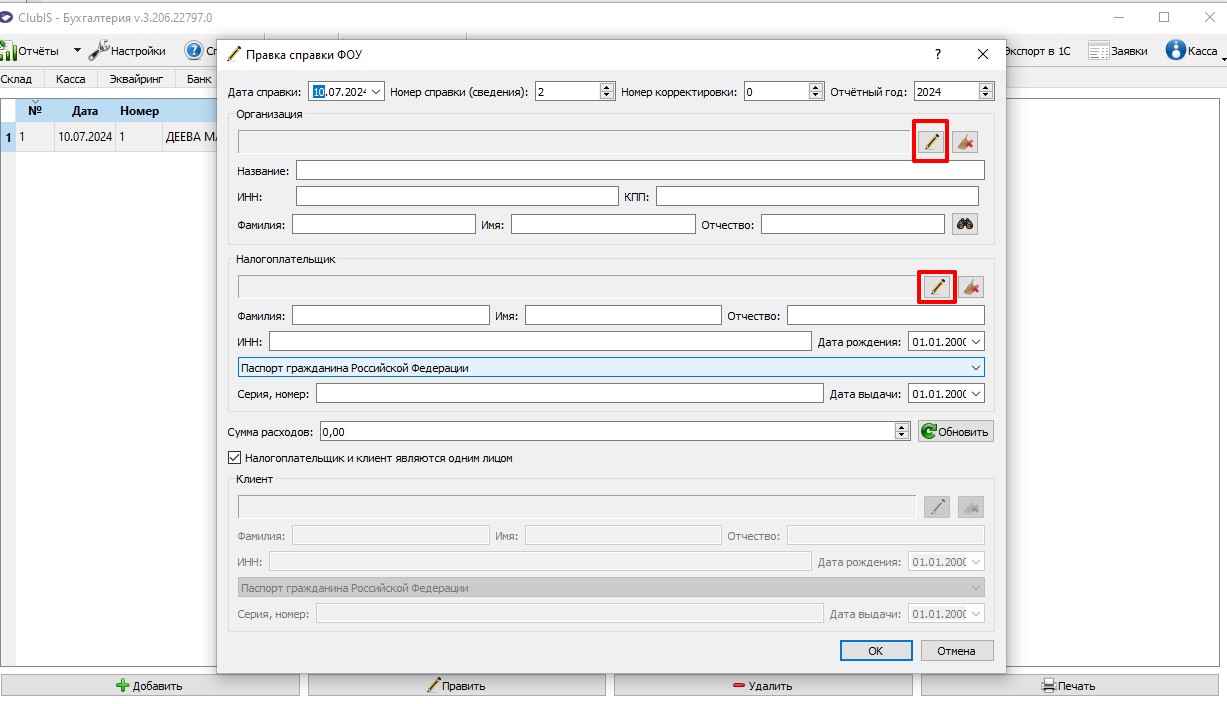Click the Добавить button at bottom
1227x704 pixels.
[150, 686]
